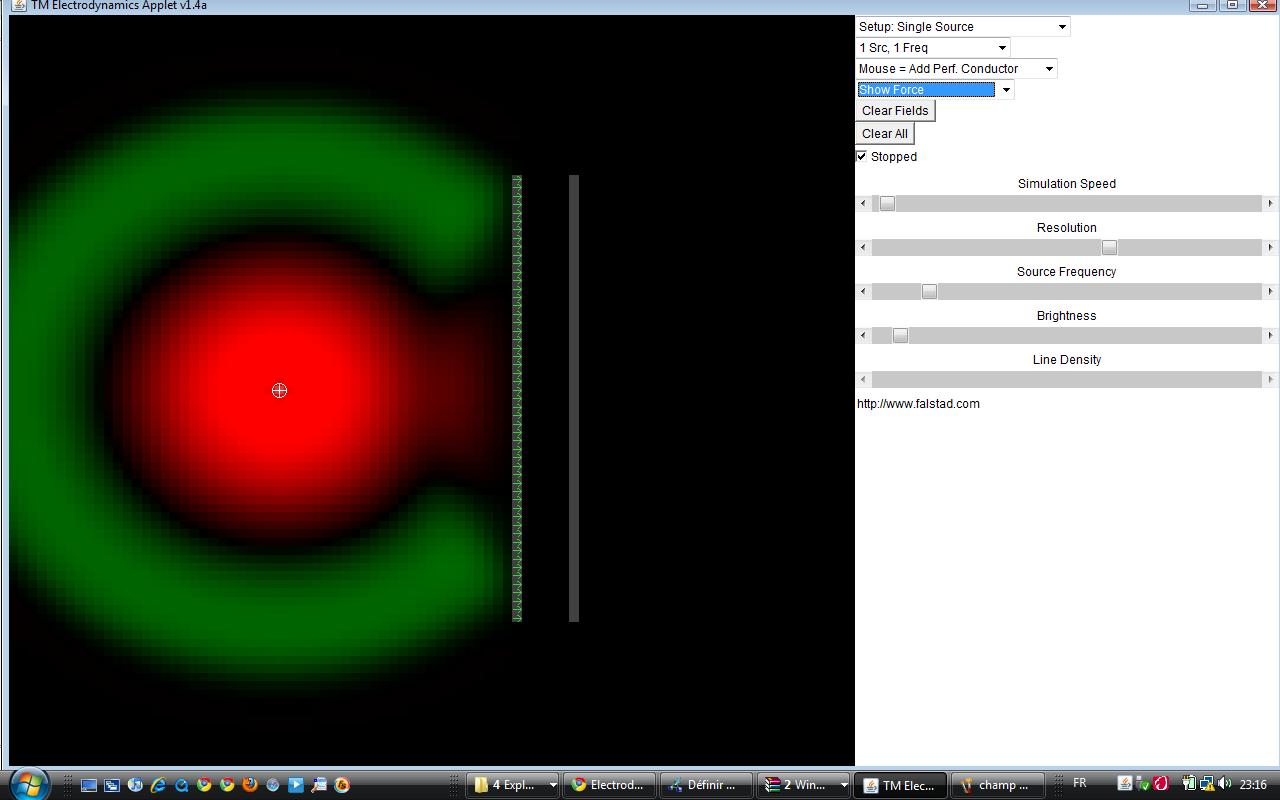Screen dimensions: 1280x800
Task: Switch to the Définir taskbar button
Action: (705, 785)
